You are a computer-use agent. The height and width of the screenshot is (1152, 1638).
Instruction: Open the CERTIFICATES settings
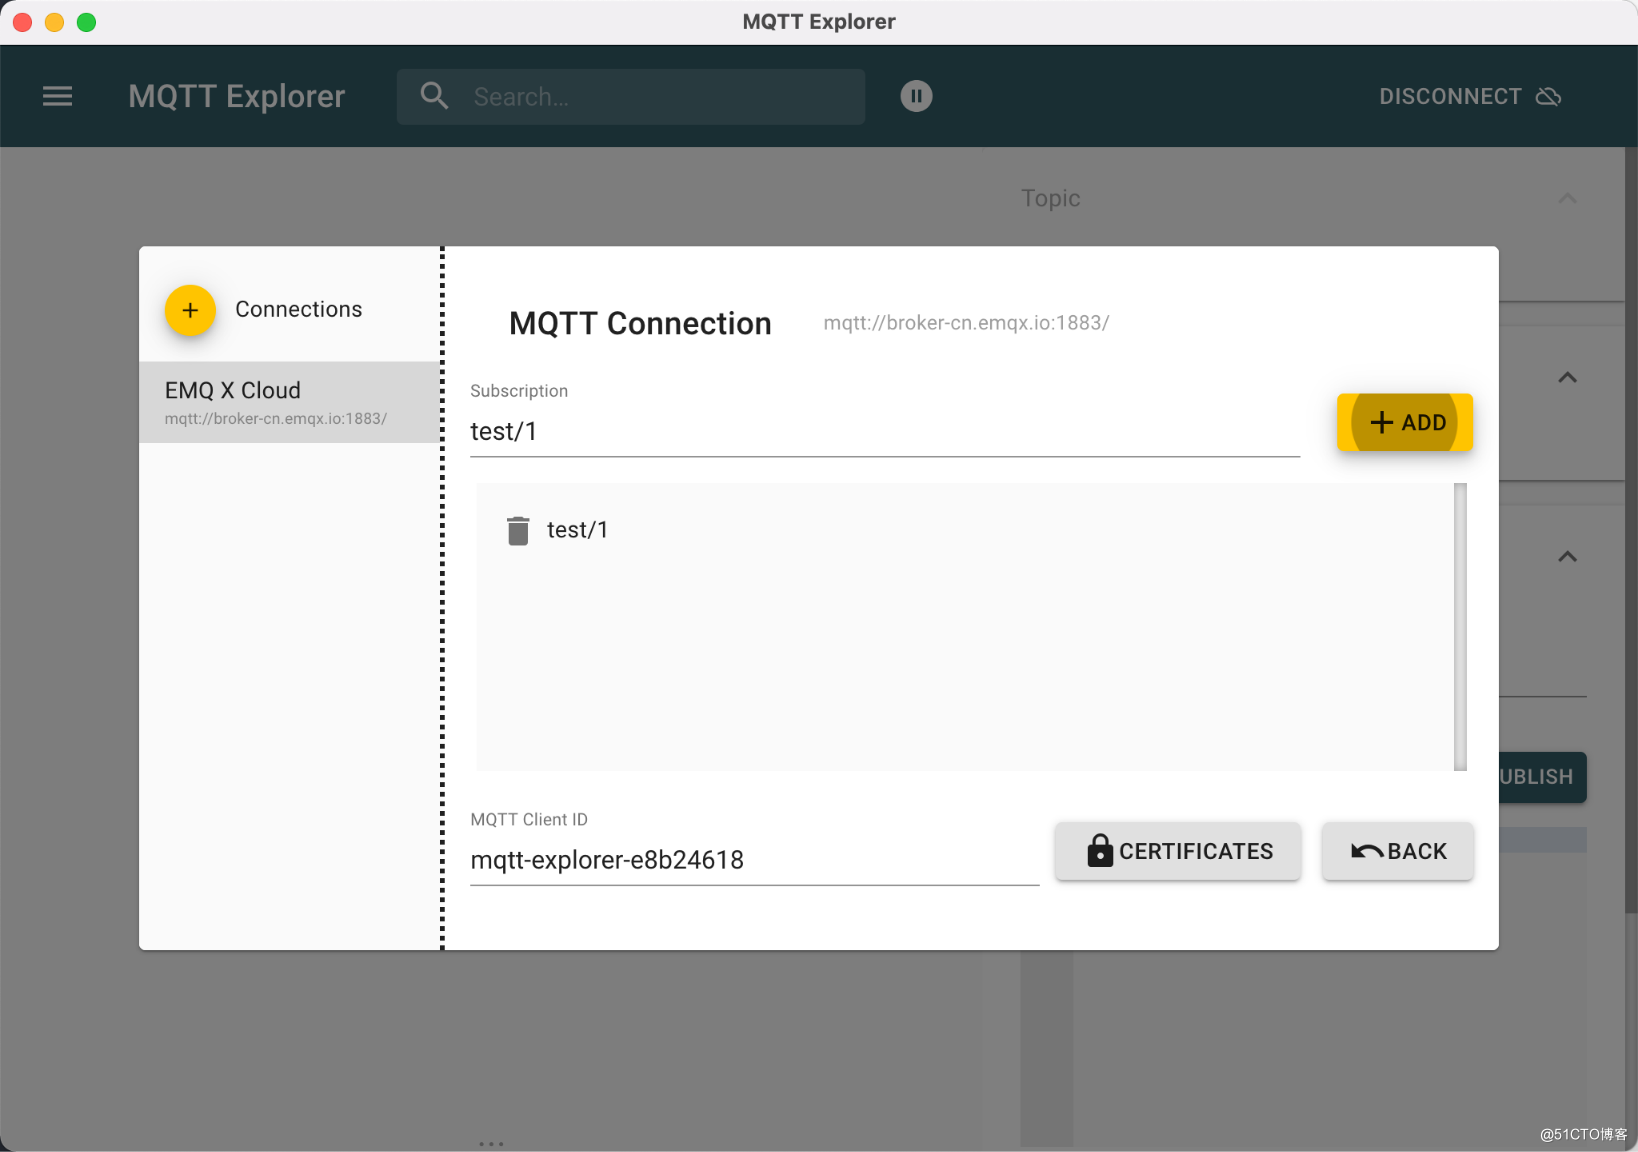click(1178, 851)
